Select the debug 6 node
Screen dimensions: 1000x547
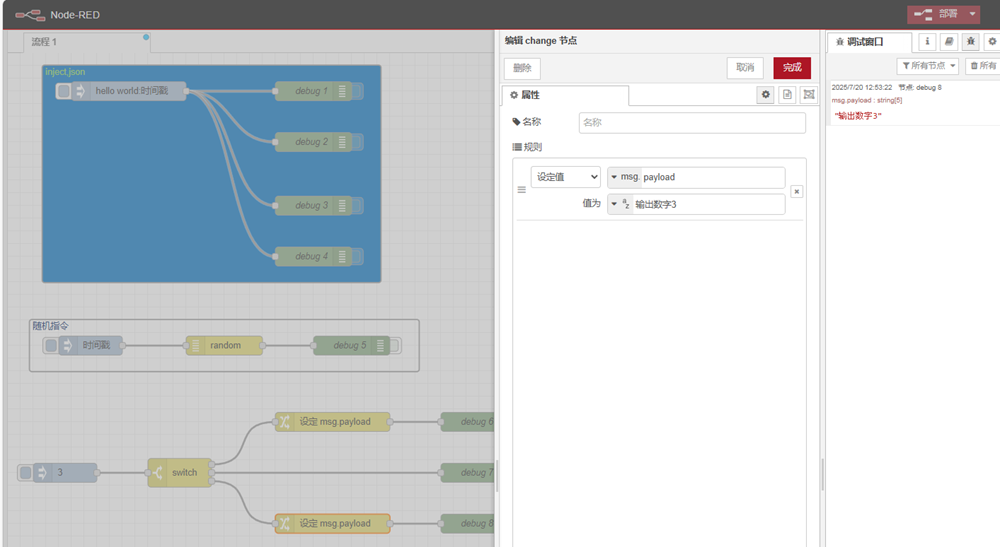click(x=467, y=422)
